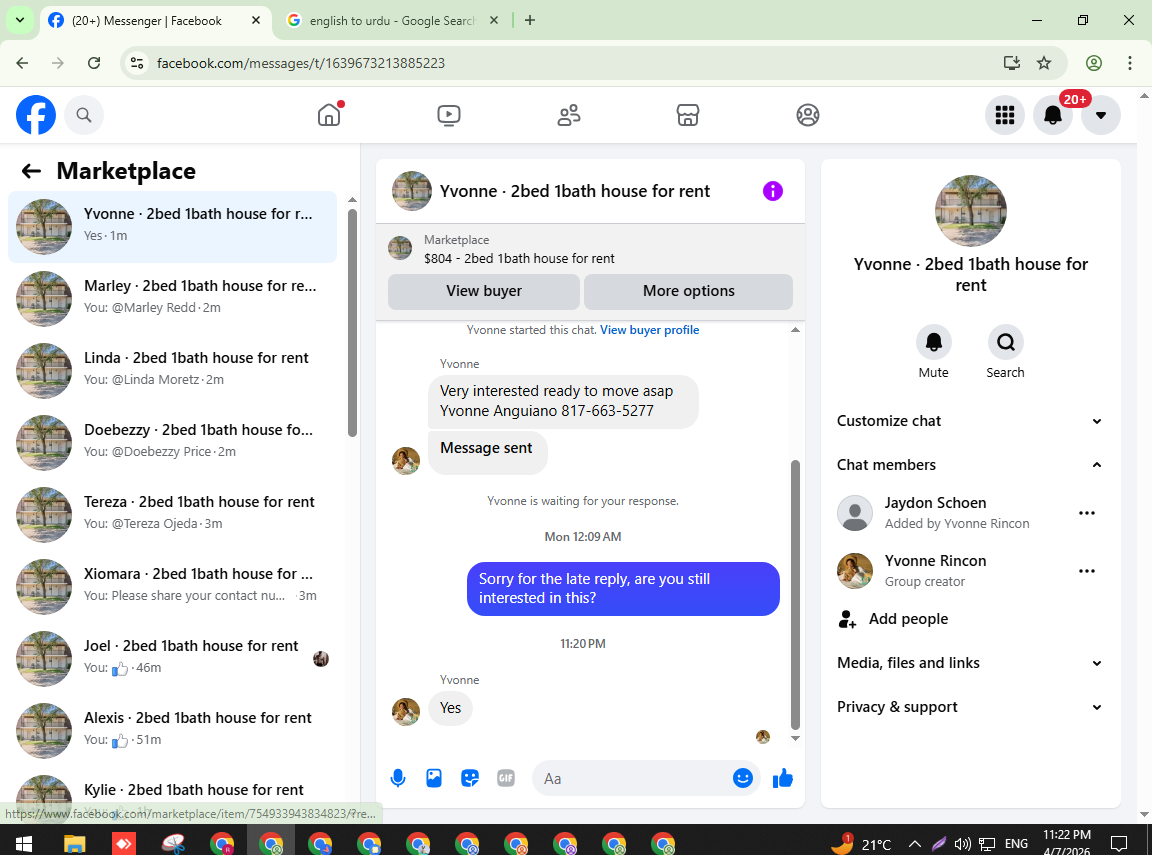Open options for Jaydon Schoen
Image resolution: width=1152 pixels, height=855 pixels.
(1087, 513)
